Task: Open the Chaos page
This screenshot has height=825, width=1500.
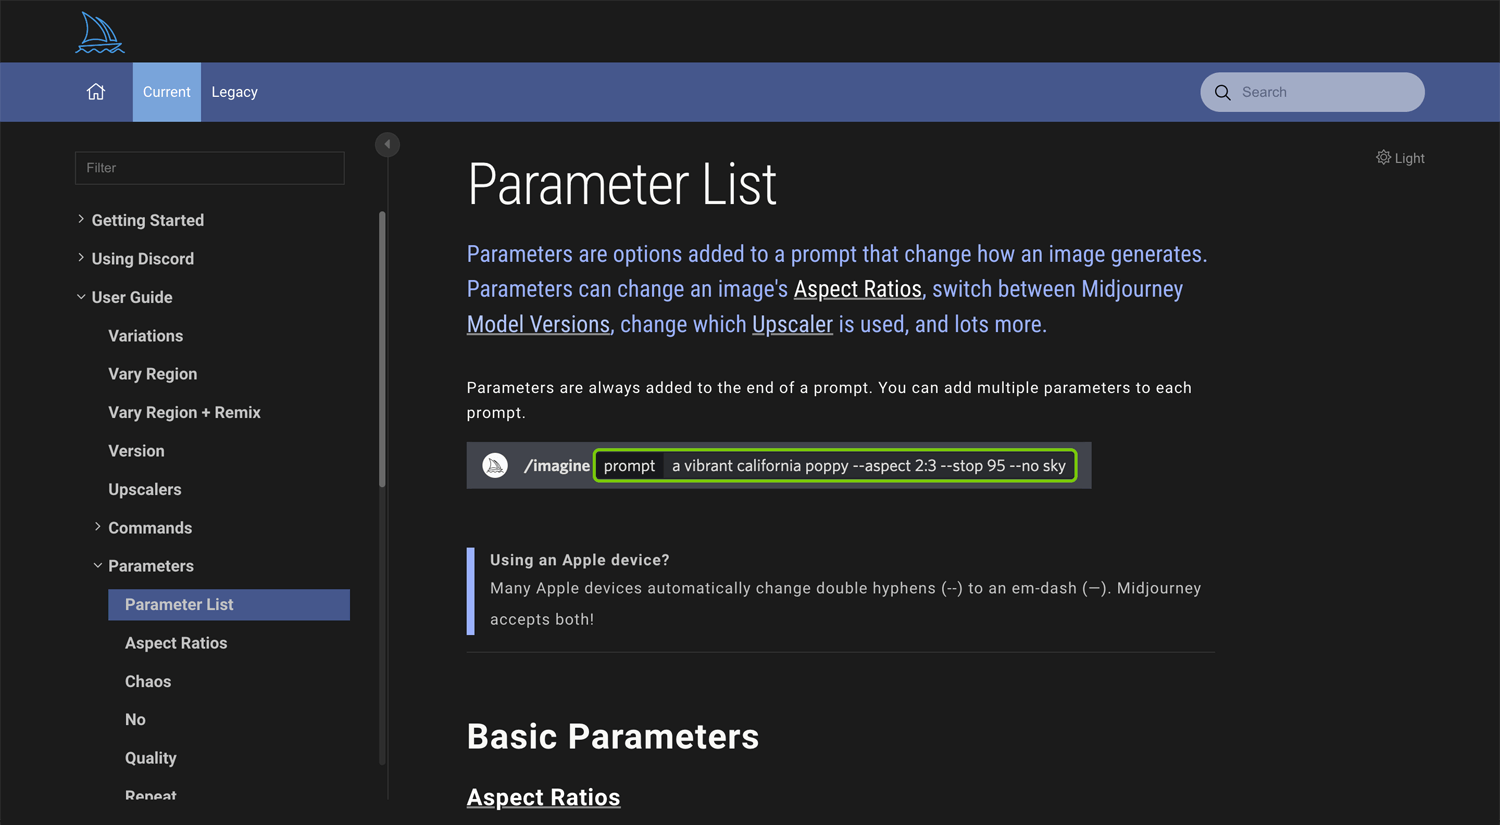Action: pyautogui.click(x=148, y=682)
